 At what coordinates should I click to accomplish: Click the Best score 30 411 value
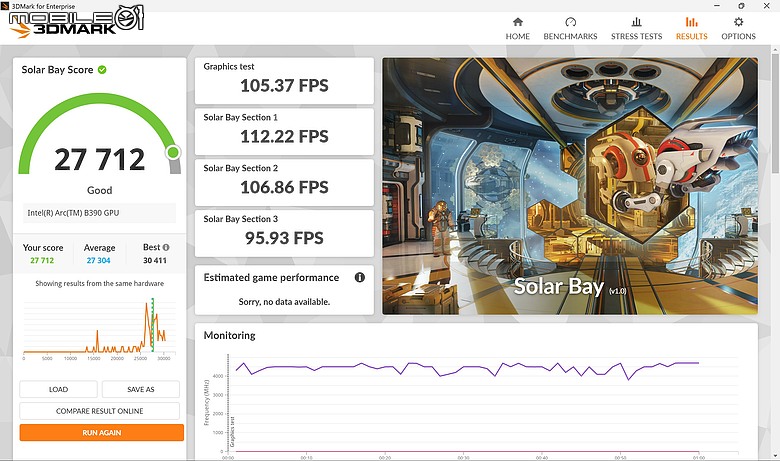click(x=155, y=260)
